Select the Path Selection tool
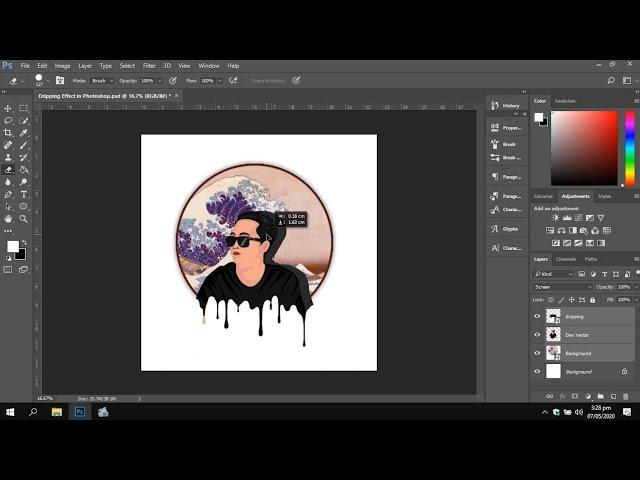Screen dimensions: 640x480 (8, 207)
